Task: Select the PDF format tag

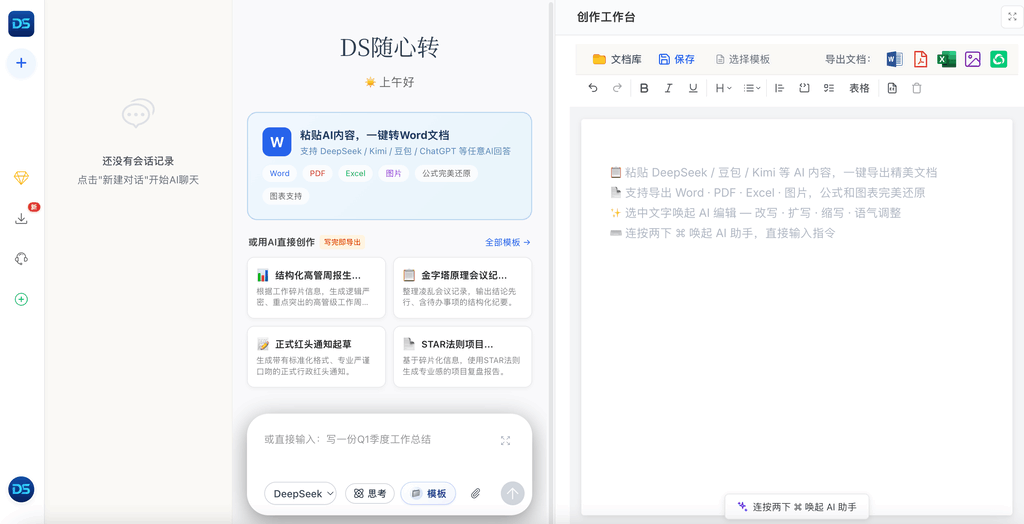Action: point(317,174)
